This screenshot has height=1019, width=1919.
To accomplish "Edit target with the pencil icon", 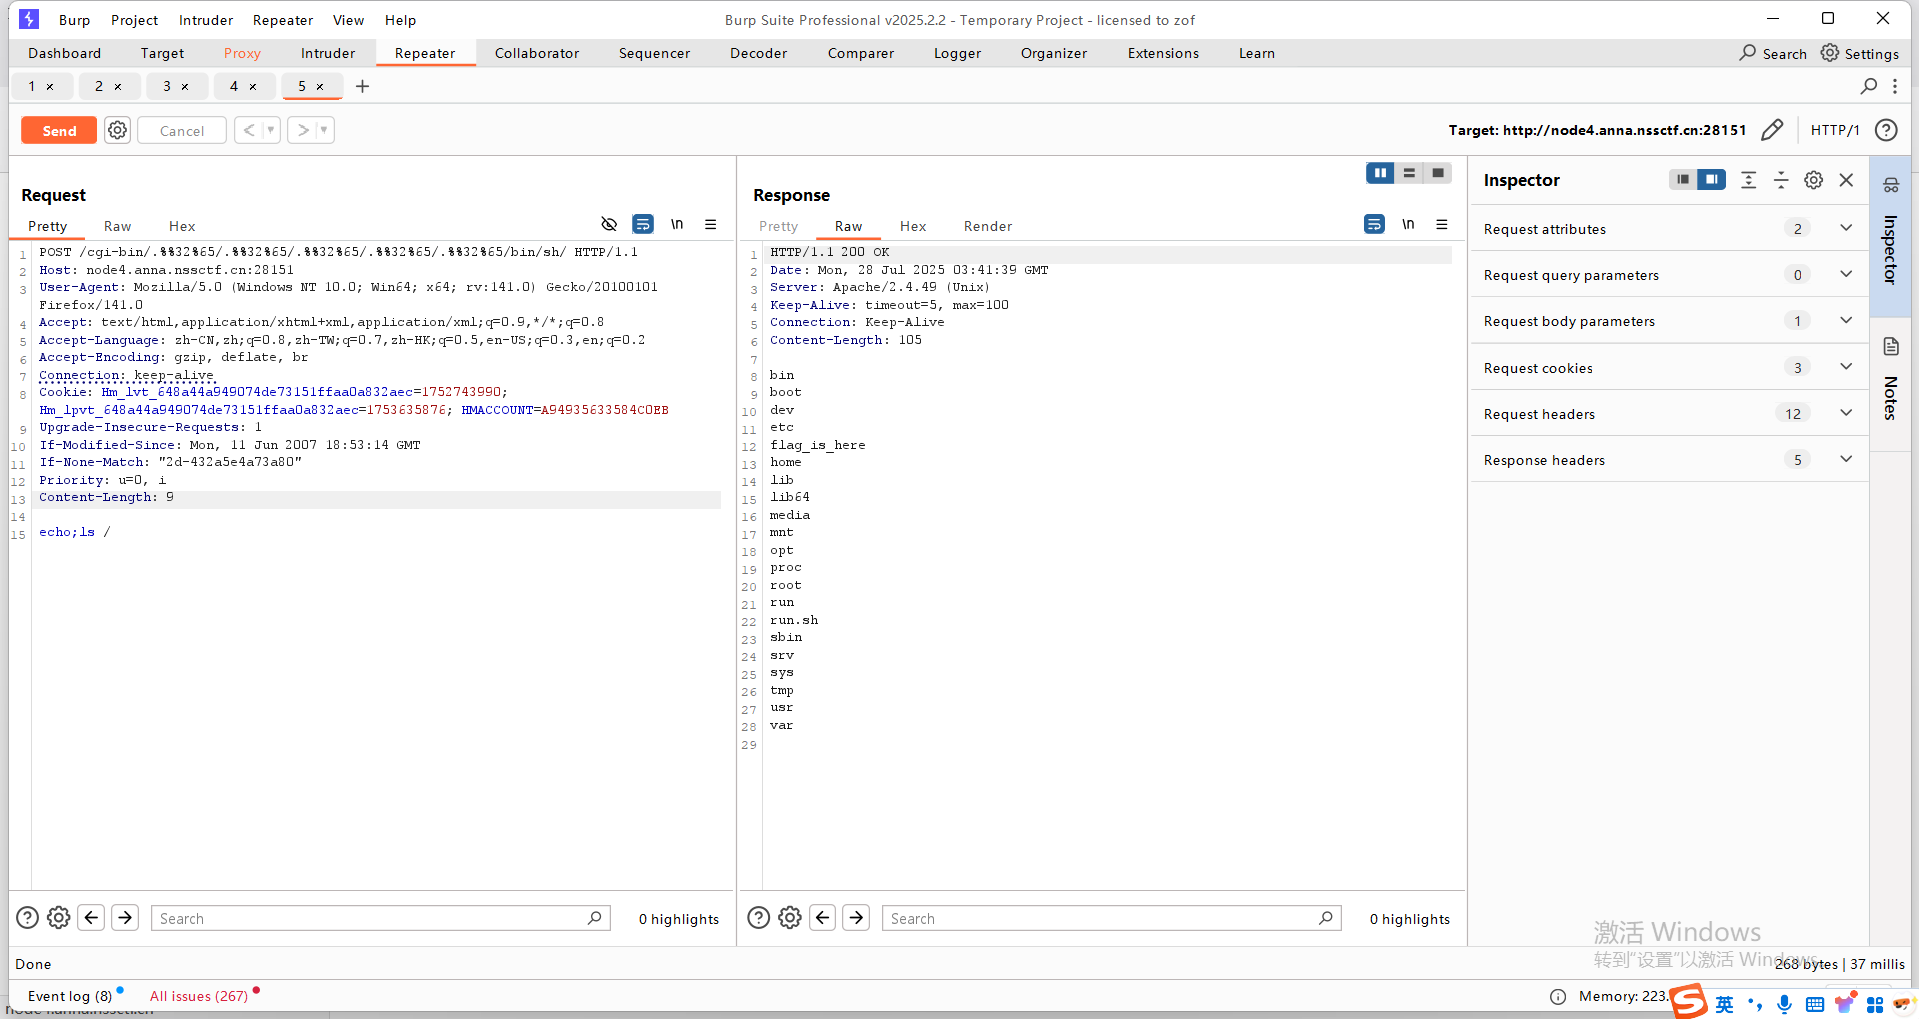I will [1772, 130].
